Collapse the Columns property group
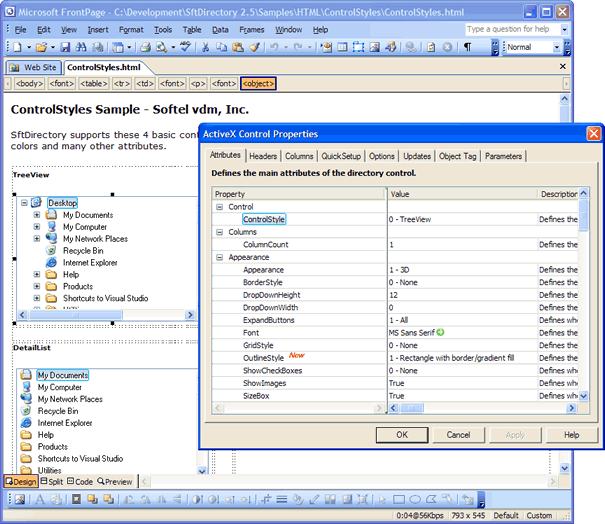 (x=220, y=232)
